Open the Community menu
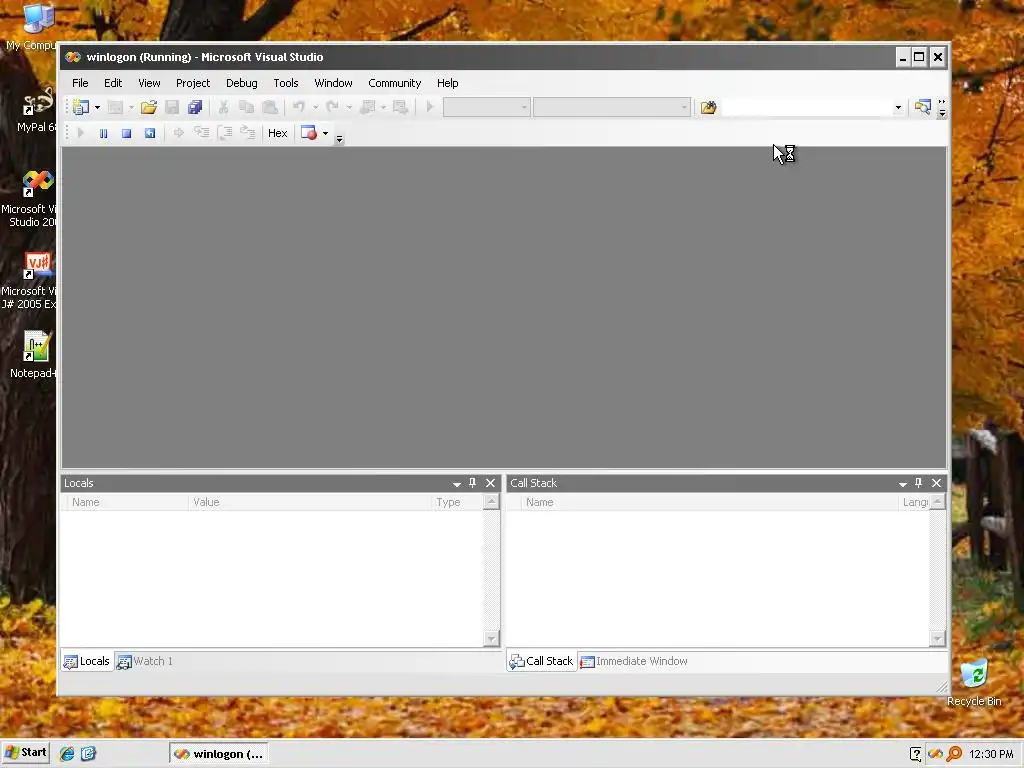This screenshot has height=768, width=1024. coord(394,83)
